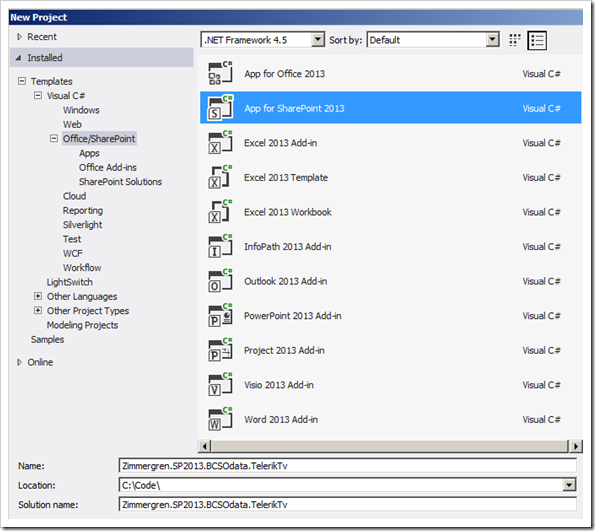The width and height of the screenshot is (595, 531).
Task: Expand the Other Project Types node
Action: point(38,310)
